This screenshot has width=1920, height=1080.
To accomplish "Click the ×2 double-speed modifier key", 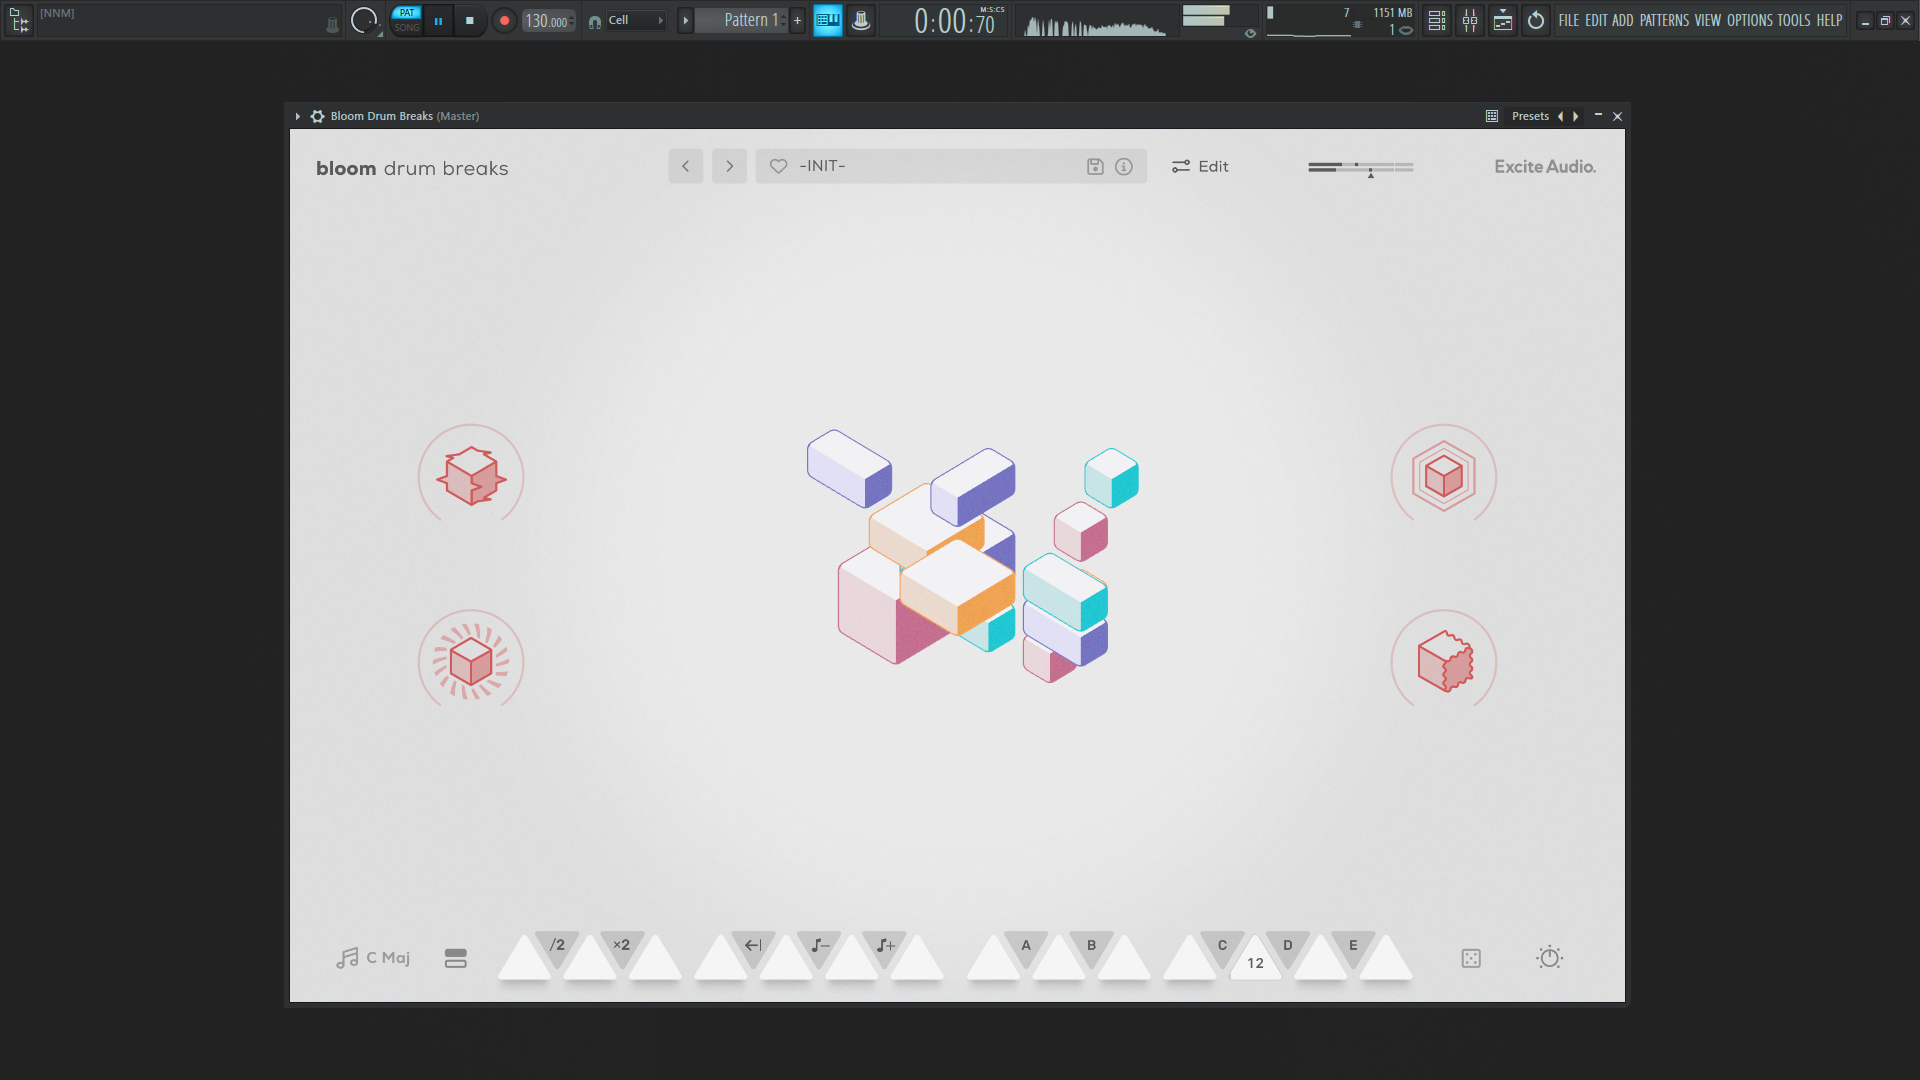I will point(622,946).
